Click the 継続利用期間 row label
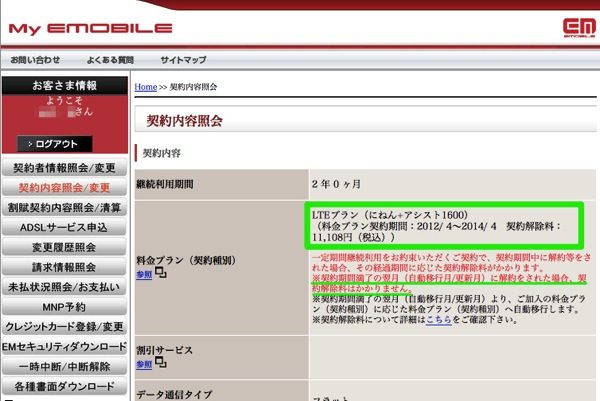This screenshot has height=401, width=600. pos(165,184)
